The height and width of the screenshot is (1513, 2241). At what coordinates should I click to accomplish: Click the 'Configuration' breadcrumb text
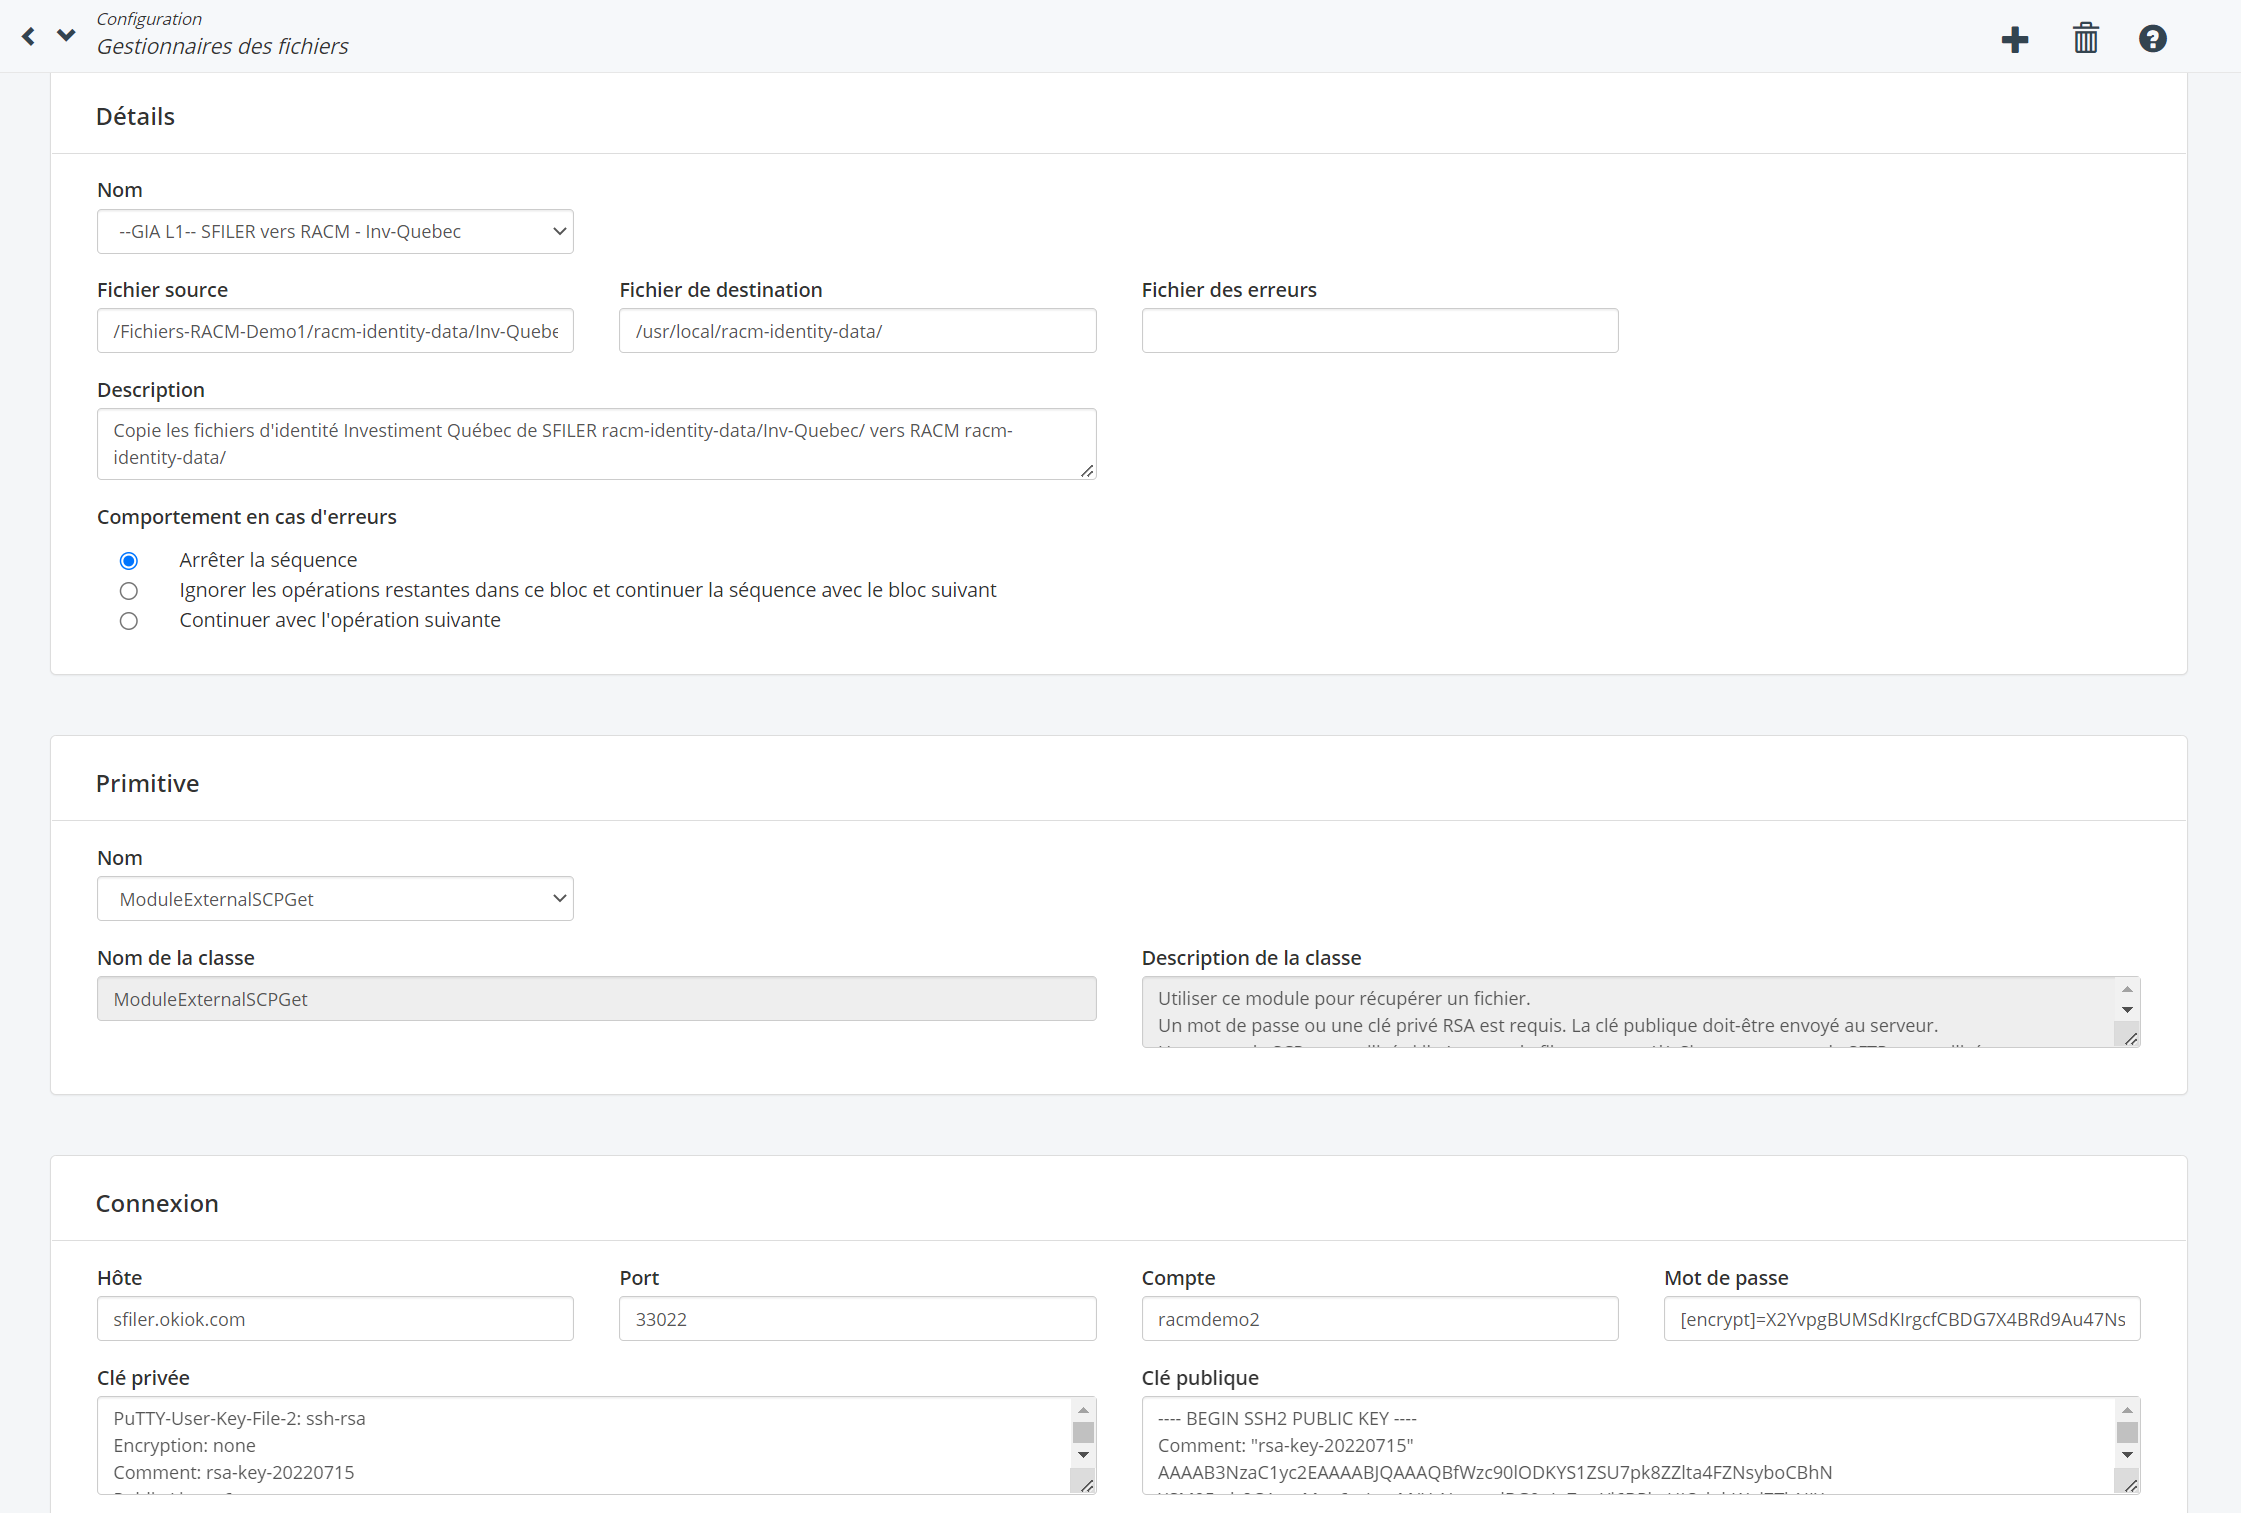(x=149, y=19)
